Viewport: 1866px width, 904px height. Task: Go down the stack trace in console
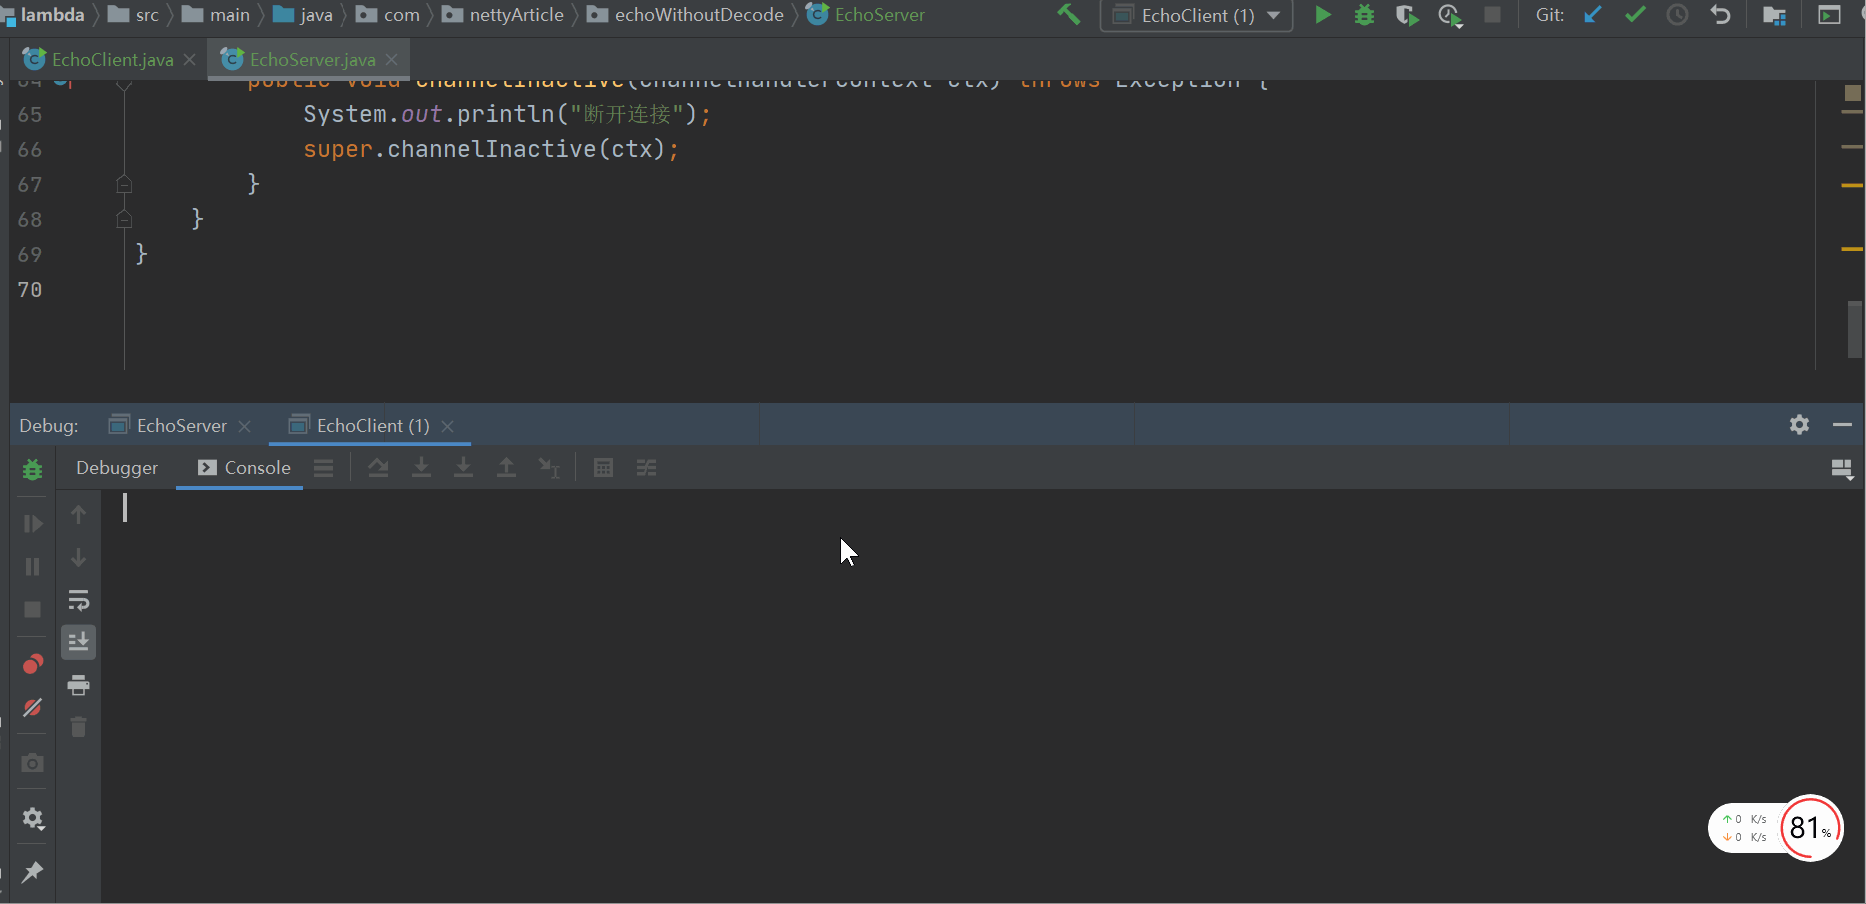(x=78, y=558)
